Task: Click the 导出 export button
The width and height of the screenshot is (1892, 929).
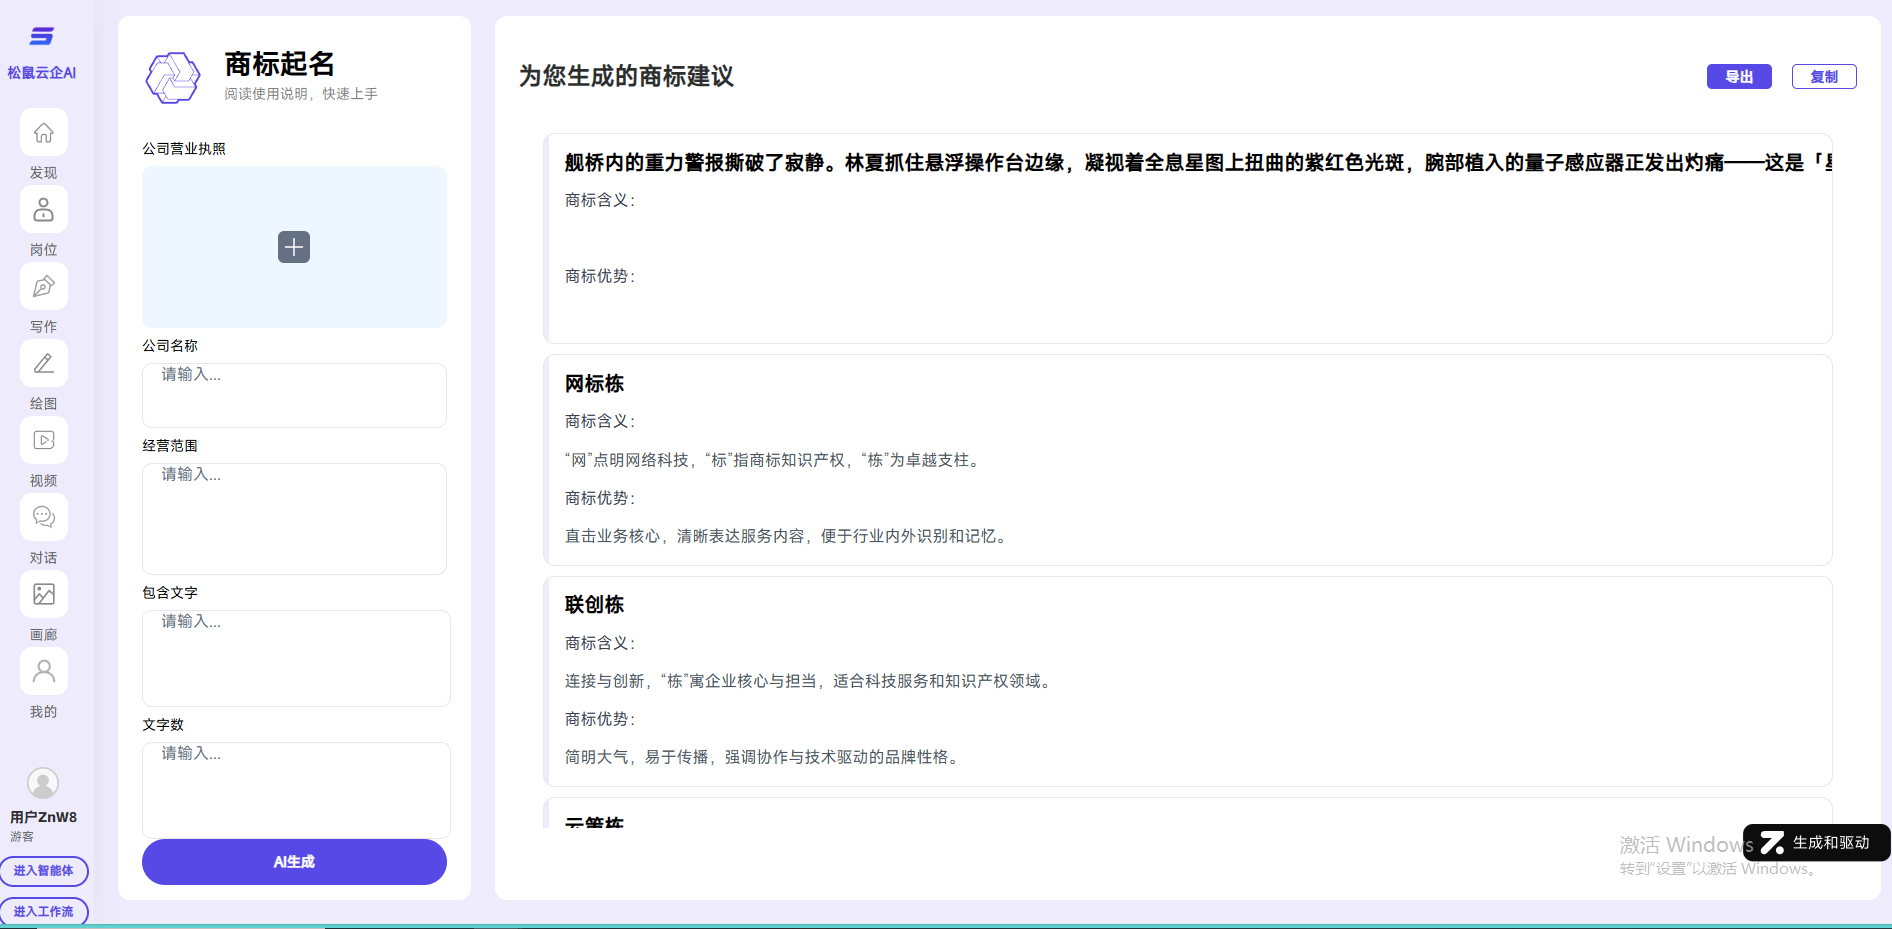Action: (x=1738, y=77)
